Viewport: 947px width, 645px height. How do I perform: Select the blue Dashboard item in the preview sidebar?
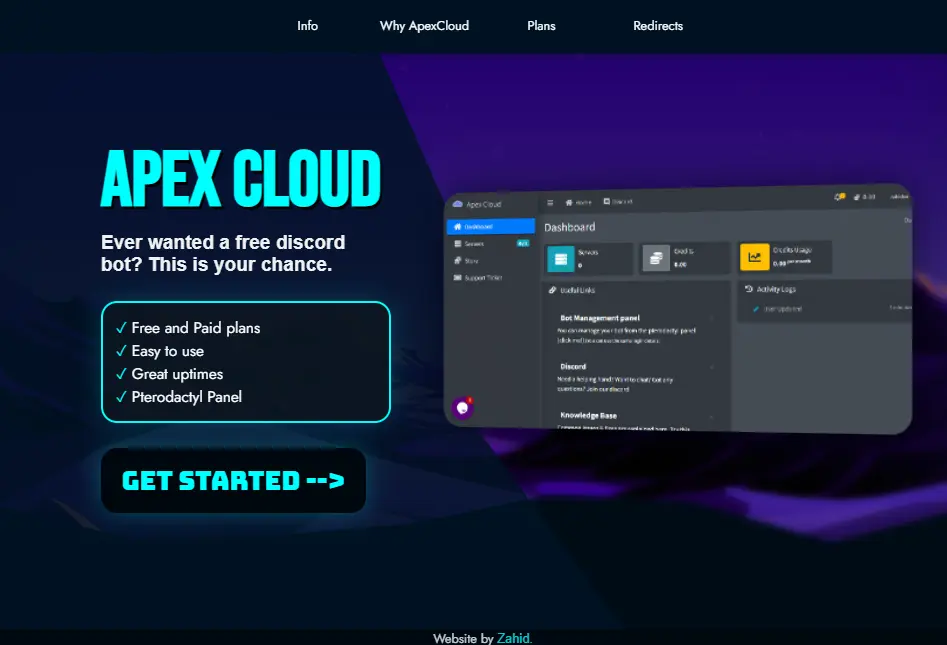point(490,226)
